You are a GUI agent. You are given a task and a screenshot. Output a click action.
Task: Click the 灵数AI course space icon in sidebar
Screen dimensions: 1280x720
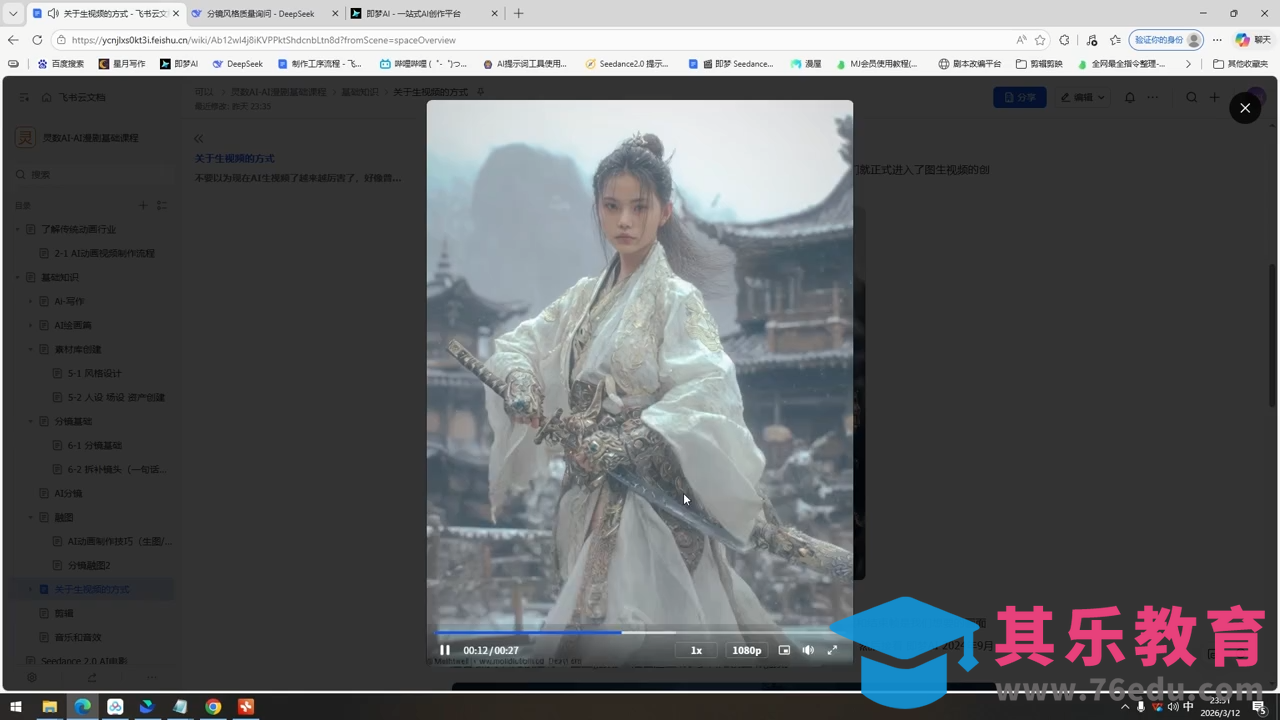click(x=24, y=137)
